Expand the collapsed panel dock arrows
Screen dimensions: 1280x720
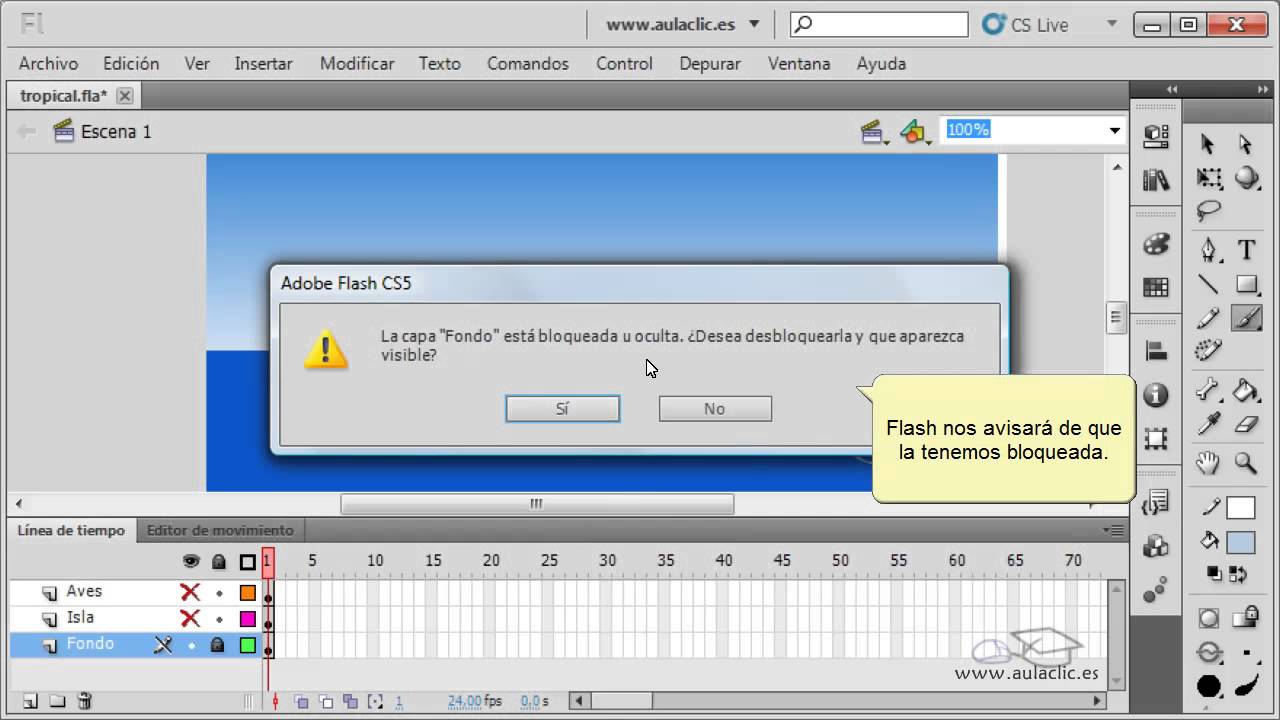click(1172, 89)
